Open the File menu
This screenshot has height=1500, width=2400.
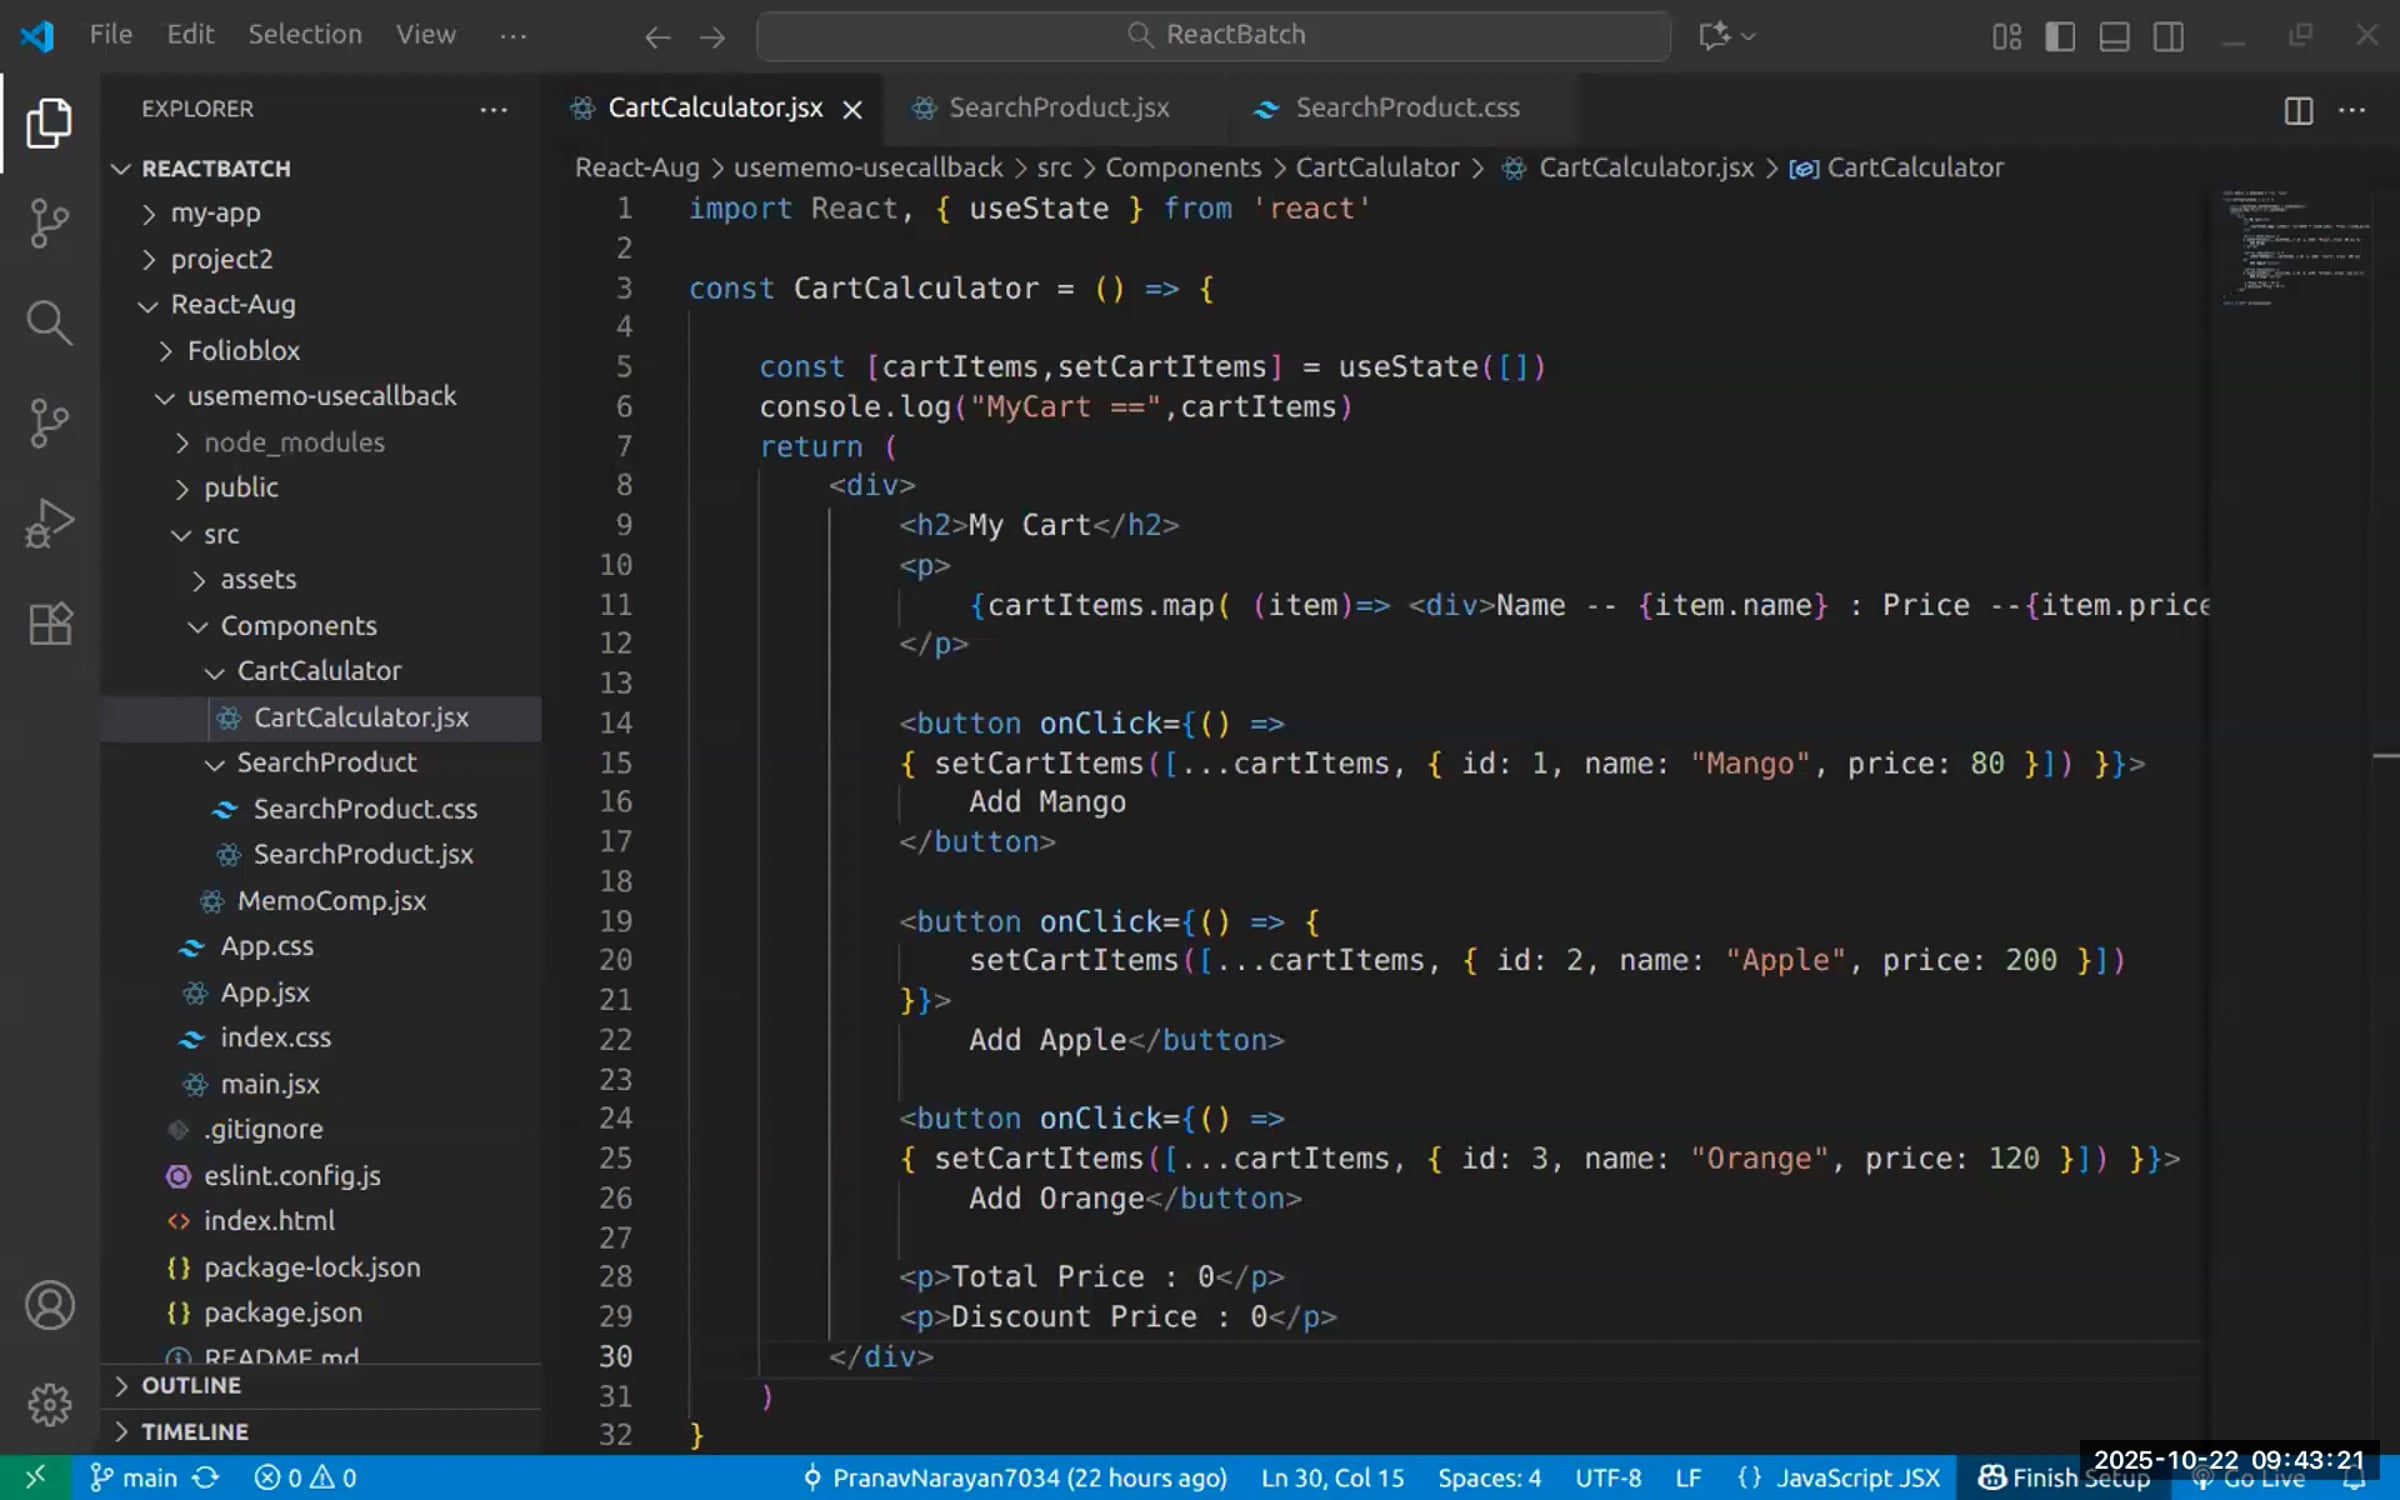click(111, 35)
